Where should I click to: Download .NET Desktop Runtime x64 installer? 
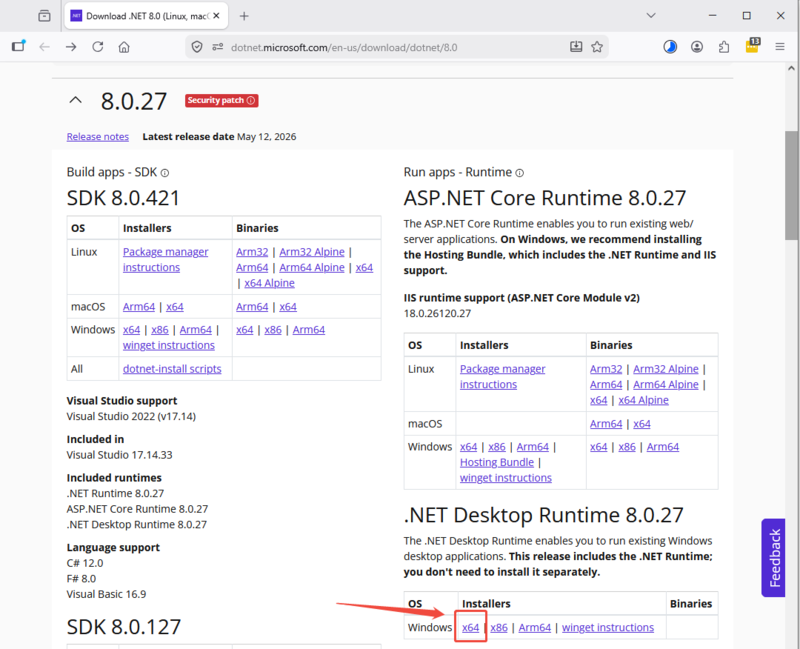tap(470, 628)
